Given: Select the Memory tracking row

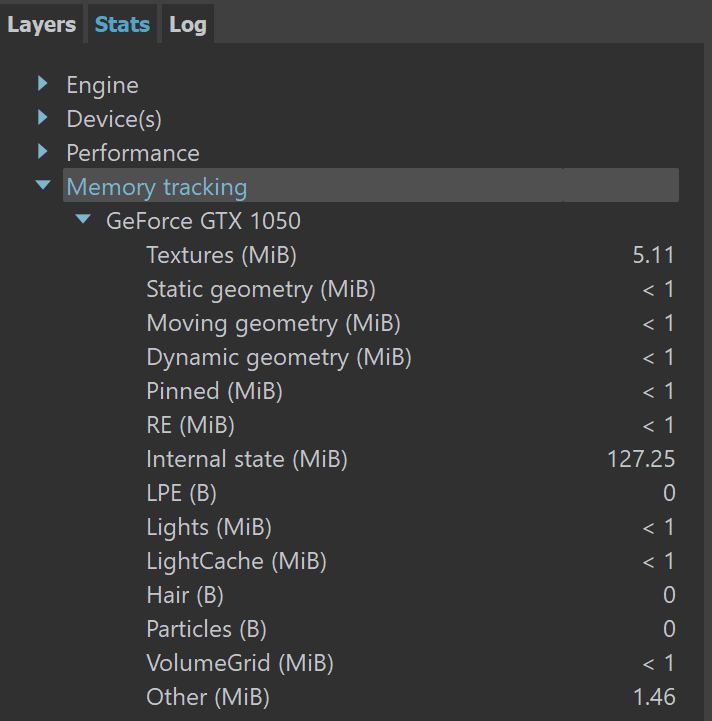Looking at the screenshot, I should click(371, 185).
